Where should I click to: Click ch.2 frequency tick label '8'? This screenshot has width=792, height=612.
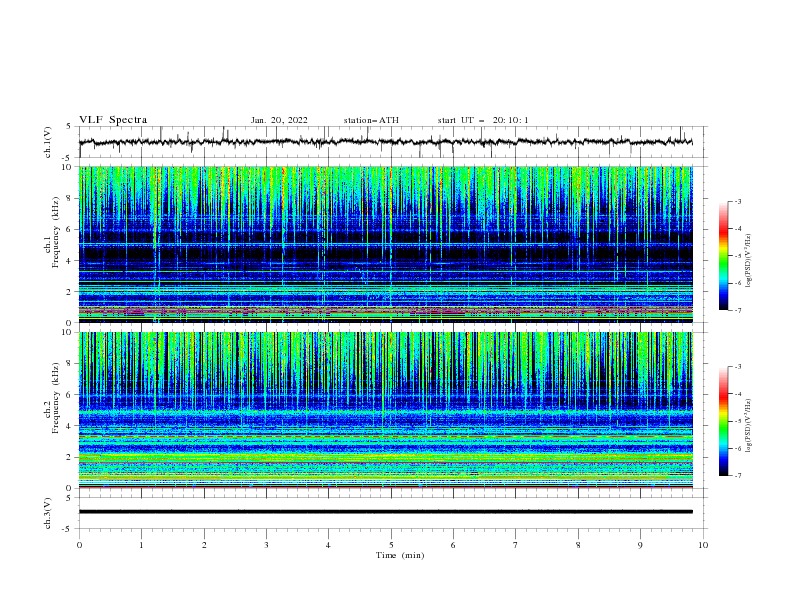pyautogui.click(x=69, y=364)
